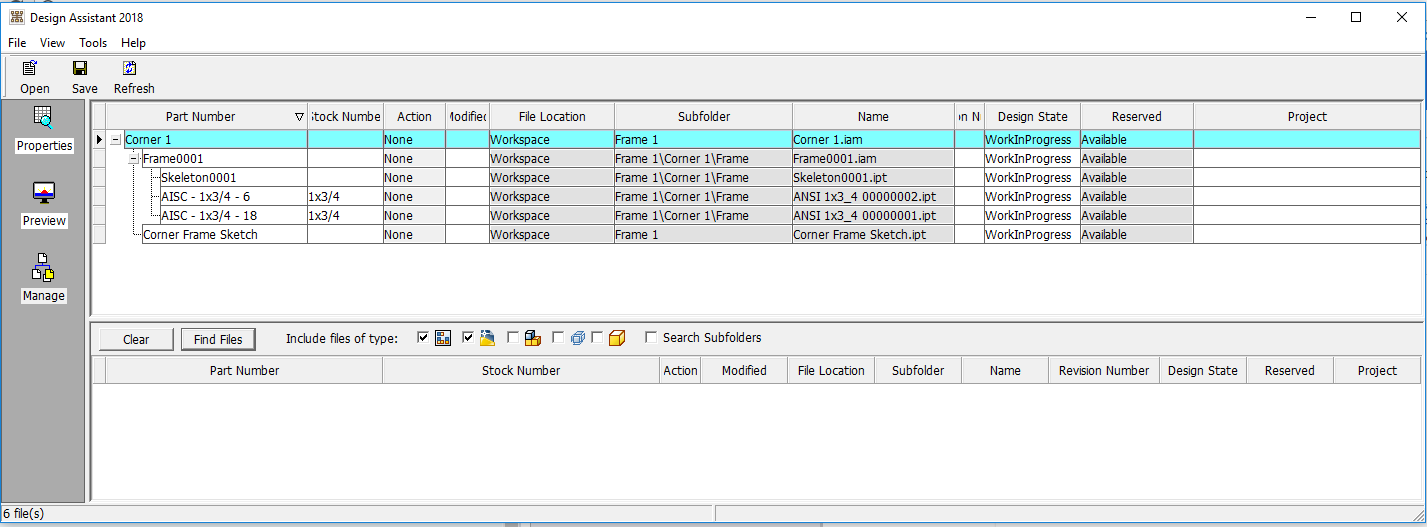This screenshot has width=1427, height=527.
Task: Click Subfolder cell of Corner Frame Sketch row
Action: pyautogui.click(x=704, y=235)
